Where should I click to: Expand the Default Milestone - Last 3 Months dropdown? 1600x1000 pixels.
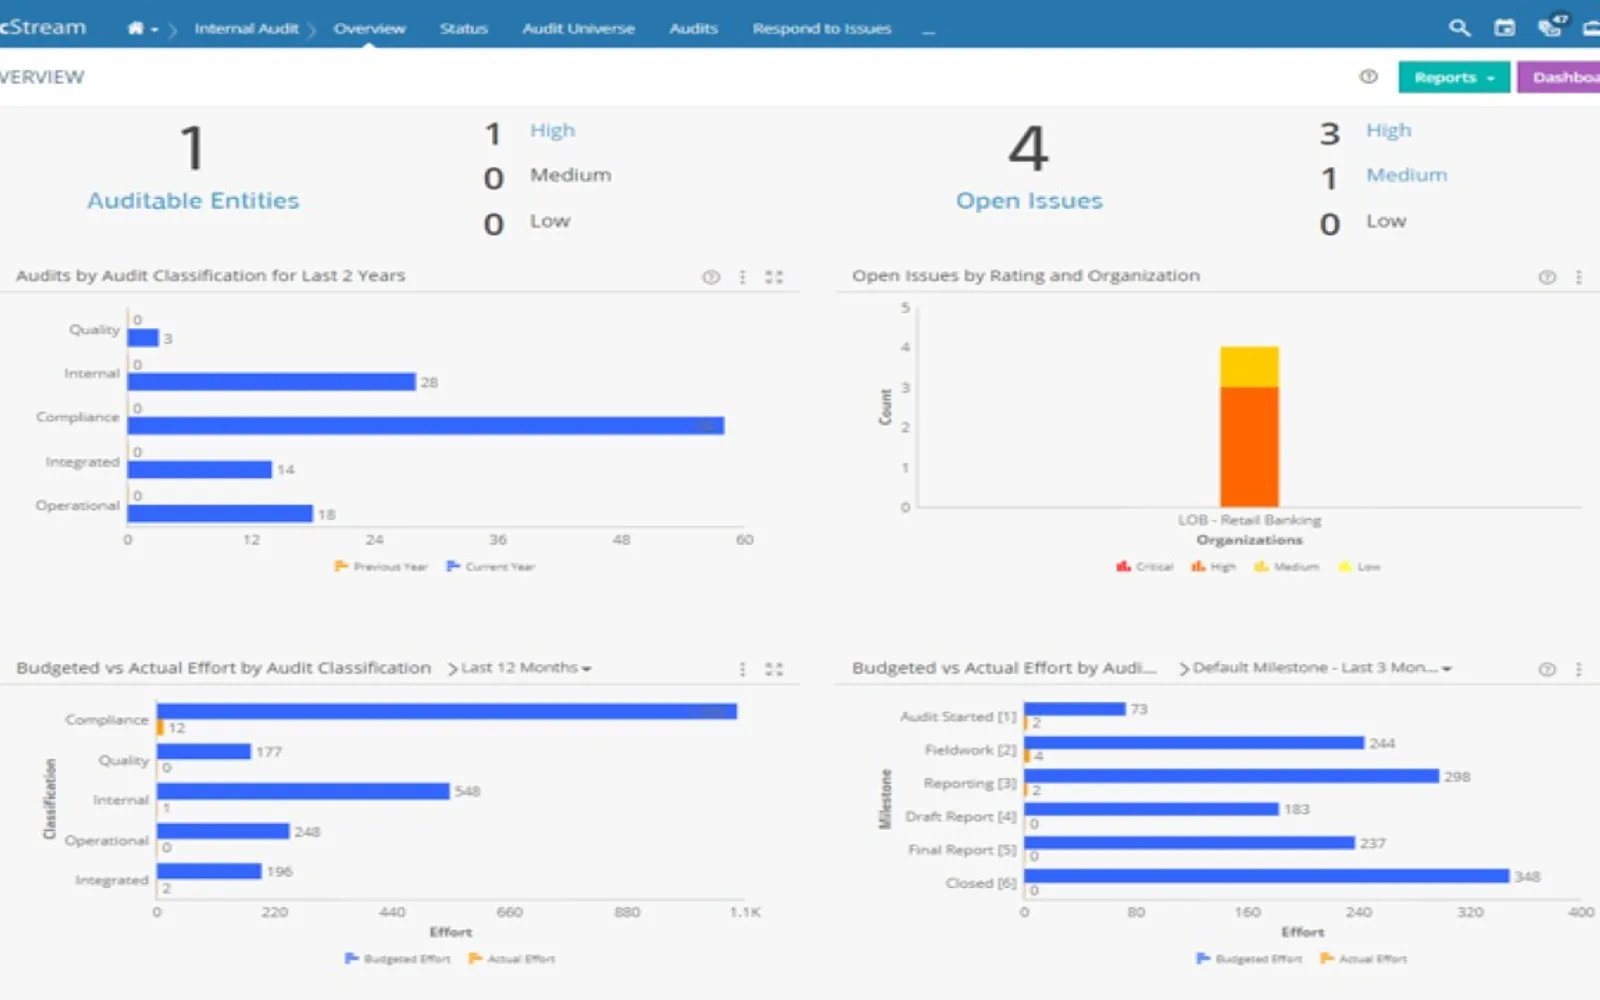(x=1322, y=668)
